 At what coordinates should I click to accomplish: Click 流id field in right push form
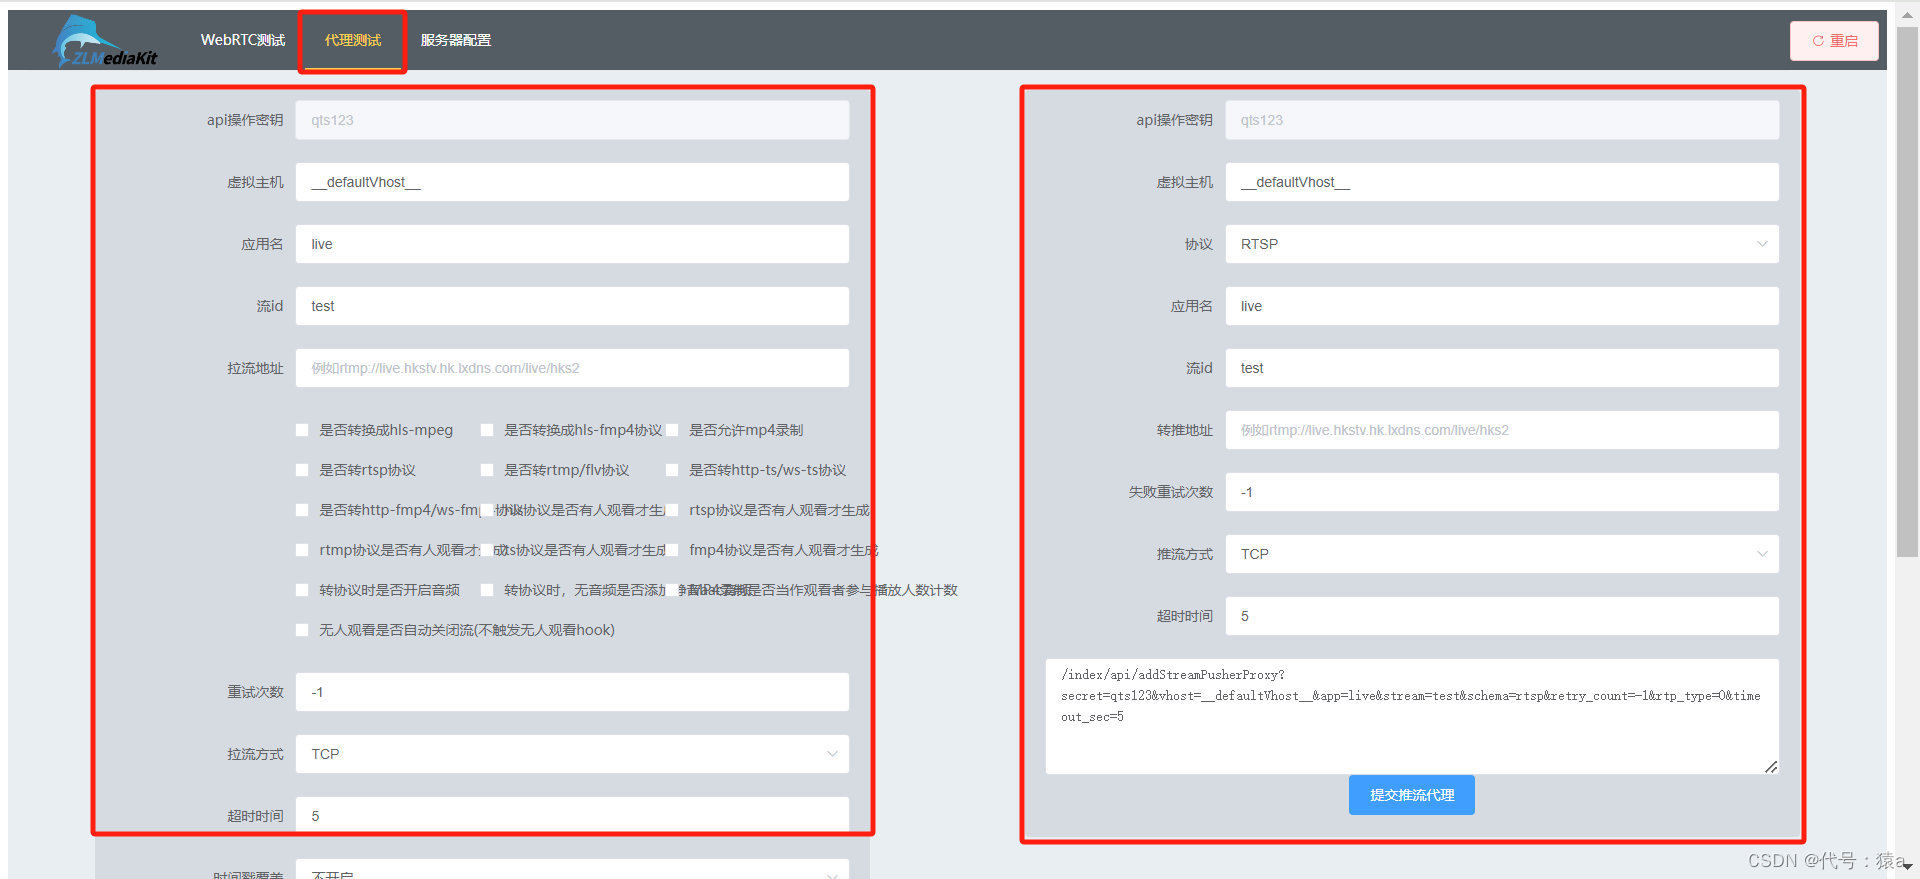pos(1502,368)
